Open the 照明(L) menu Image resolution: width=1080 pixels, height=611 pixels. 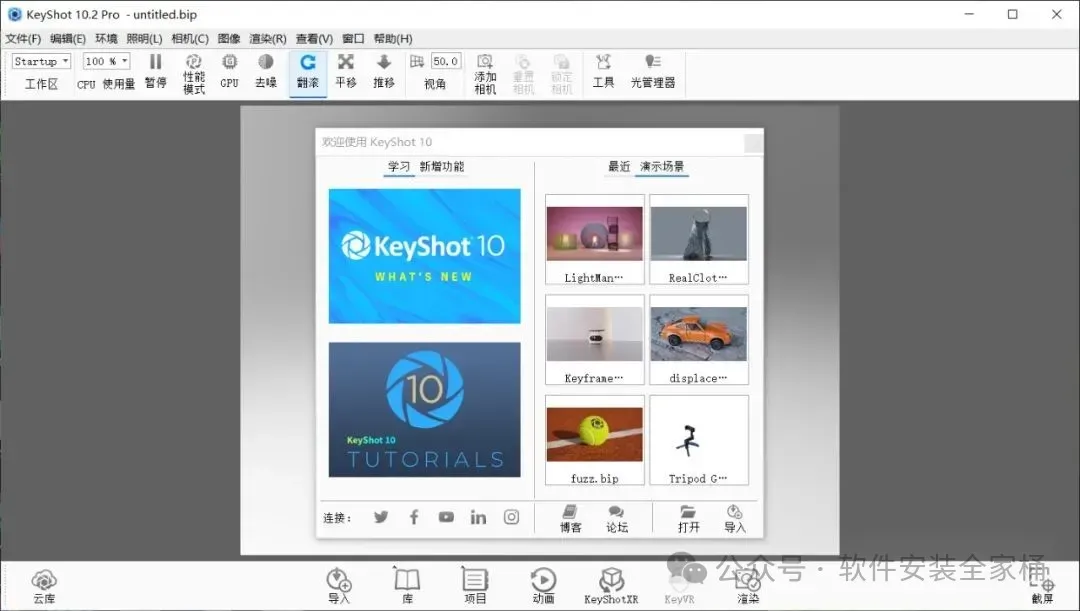click(x=145, y=39)
